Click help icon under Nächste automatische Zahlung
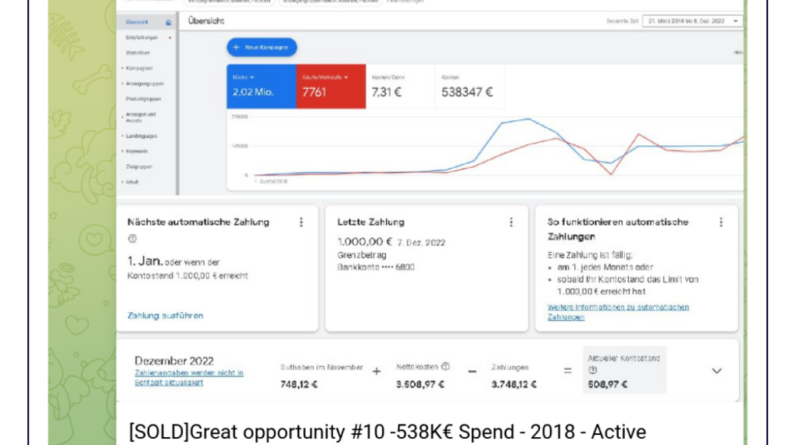Screen dimensions: 800x445 [x=132, y=238]
